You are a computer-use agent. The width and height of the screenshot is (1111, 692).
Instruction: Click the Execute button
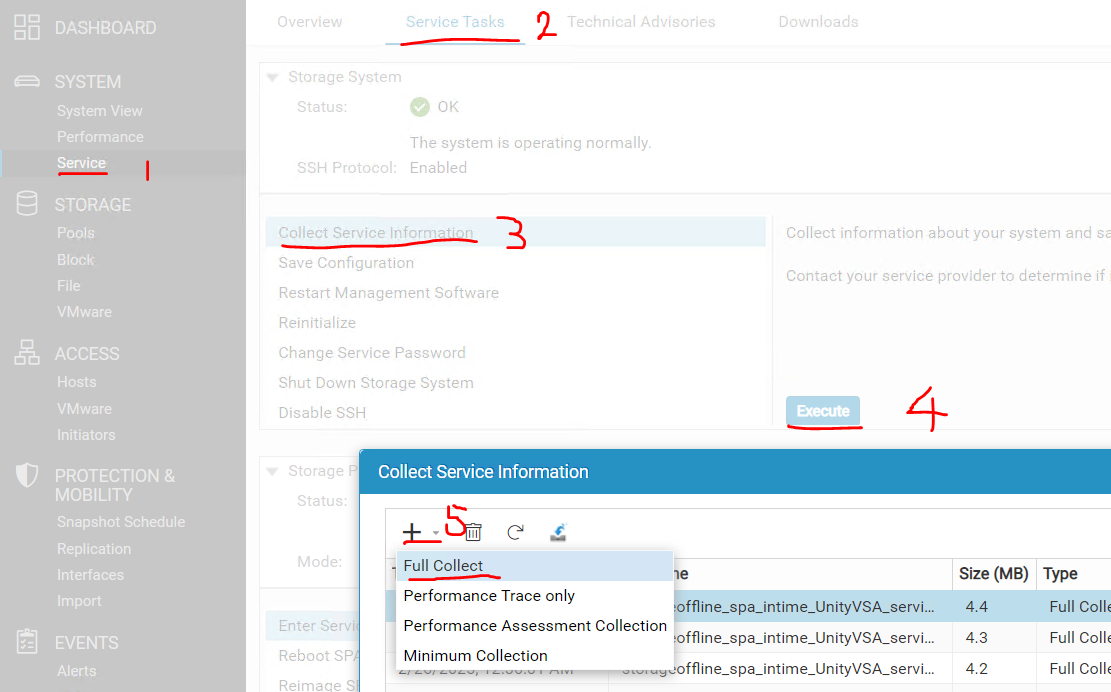coord(823,410)
